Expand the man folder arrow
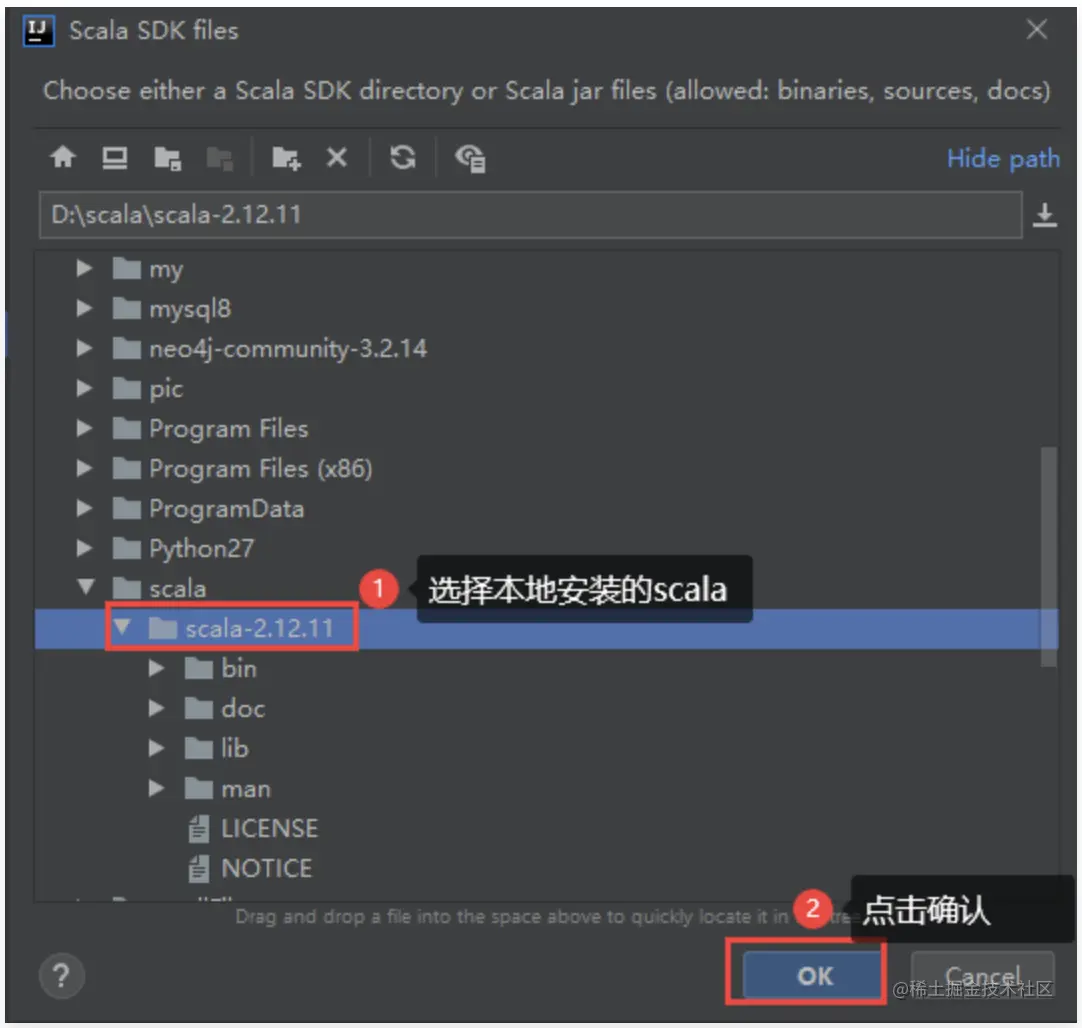 (x=157, y=788)
